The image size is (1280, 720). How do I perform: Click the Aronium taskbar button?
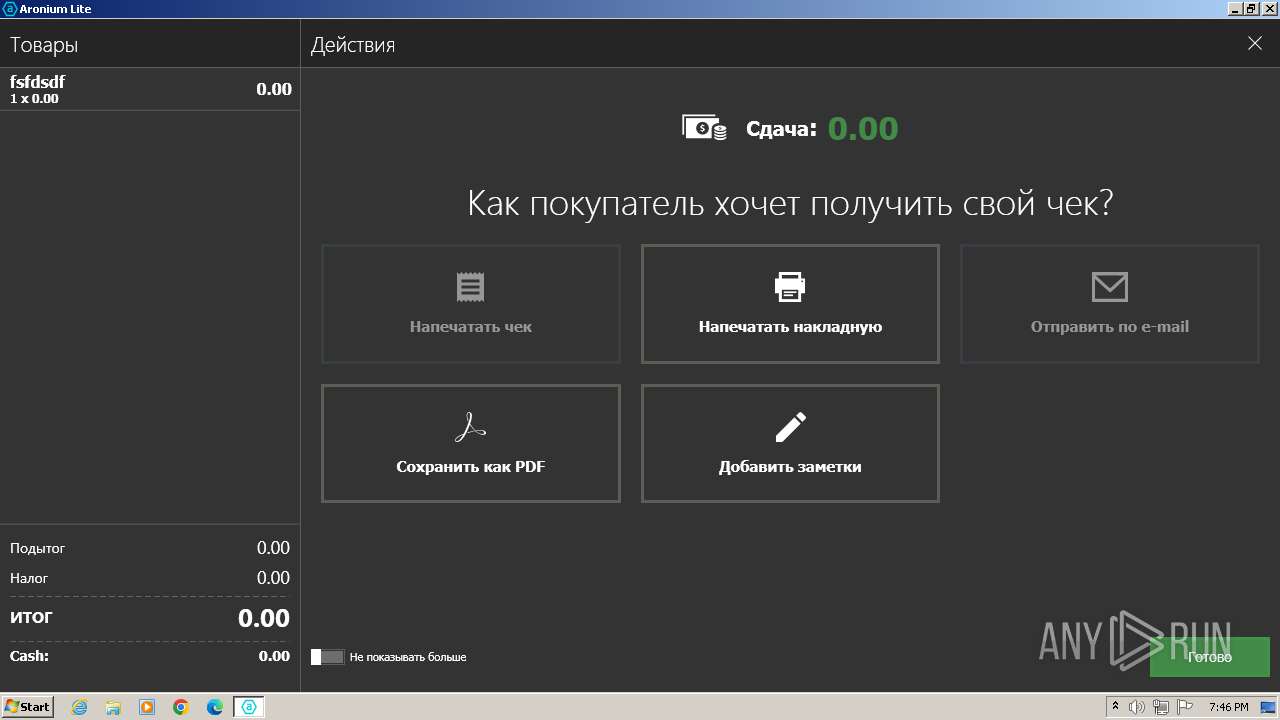[x=249, y=707]
